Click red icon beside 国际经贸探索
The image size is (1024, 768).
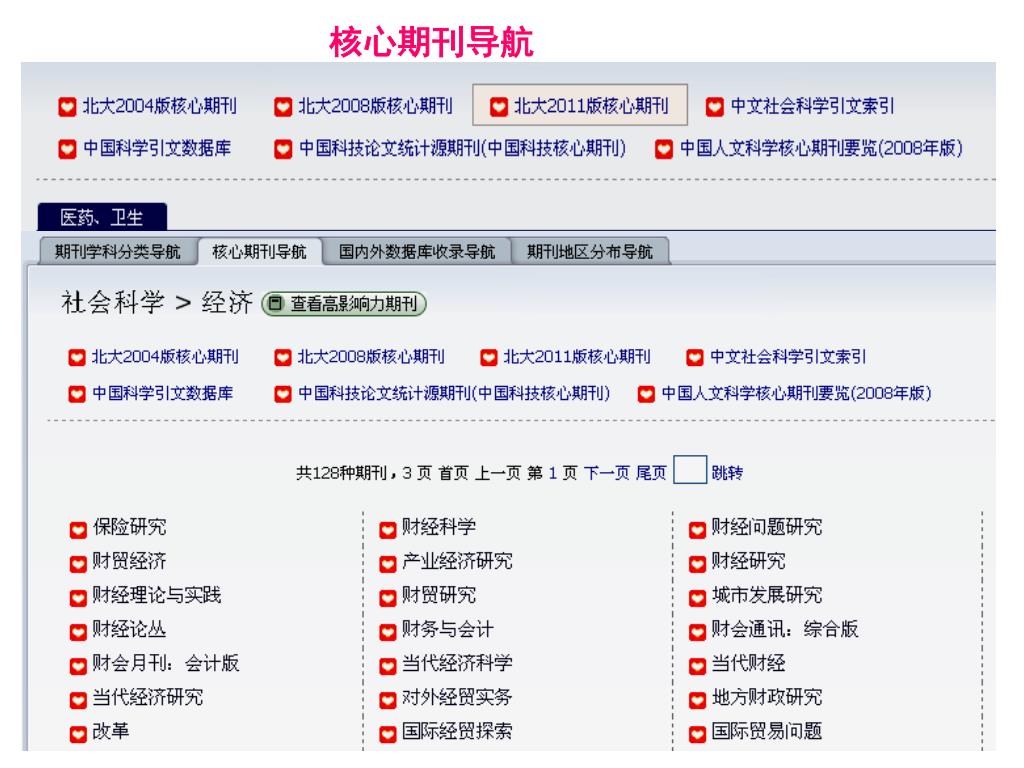pos(388,734)
